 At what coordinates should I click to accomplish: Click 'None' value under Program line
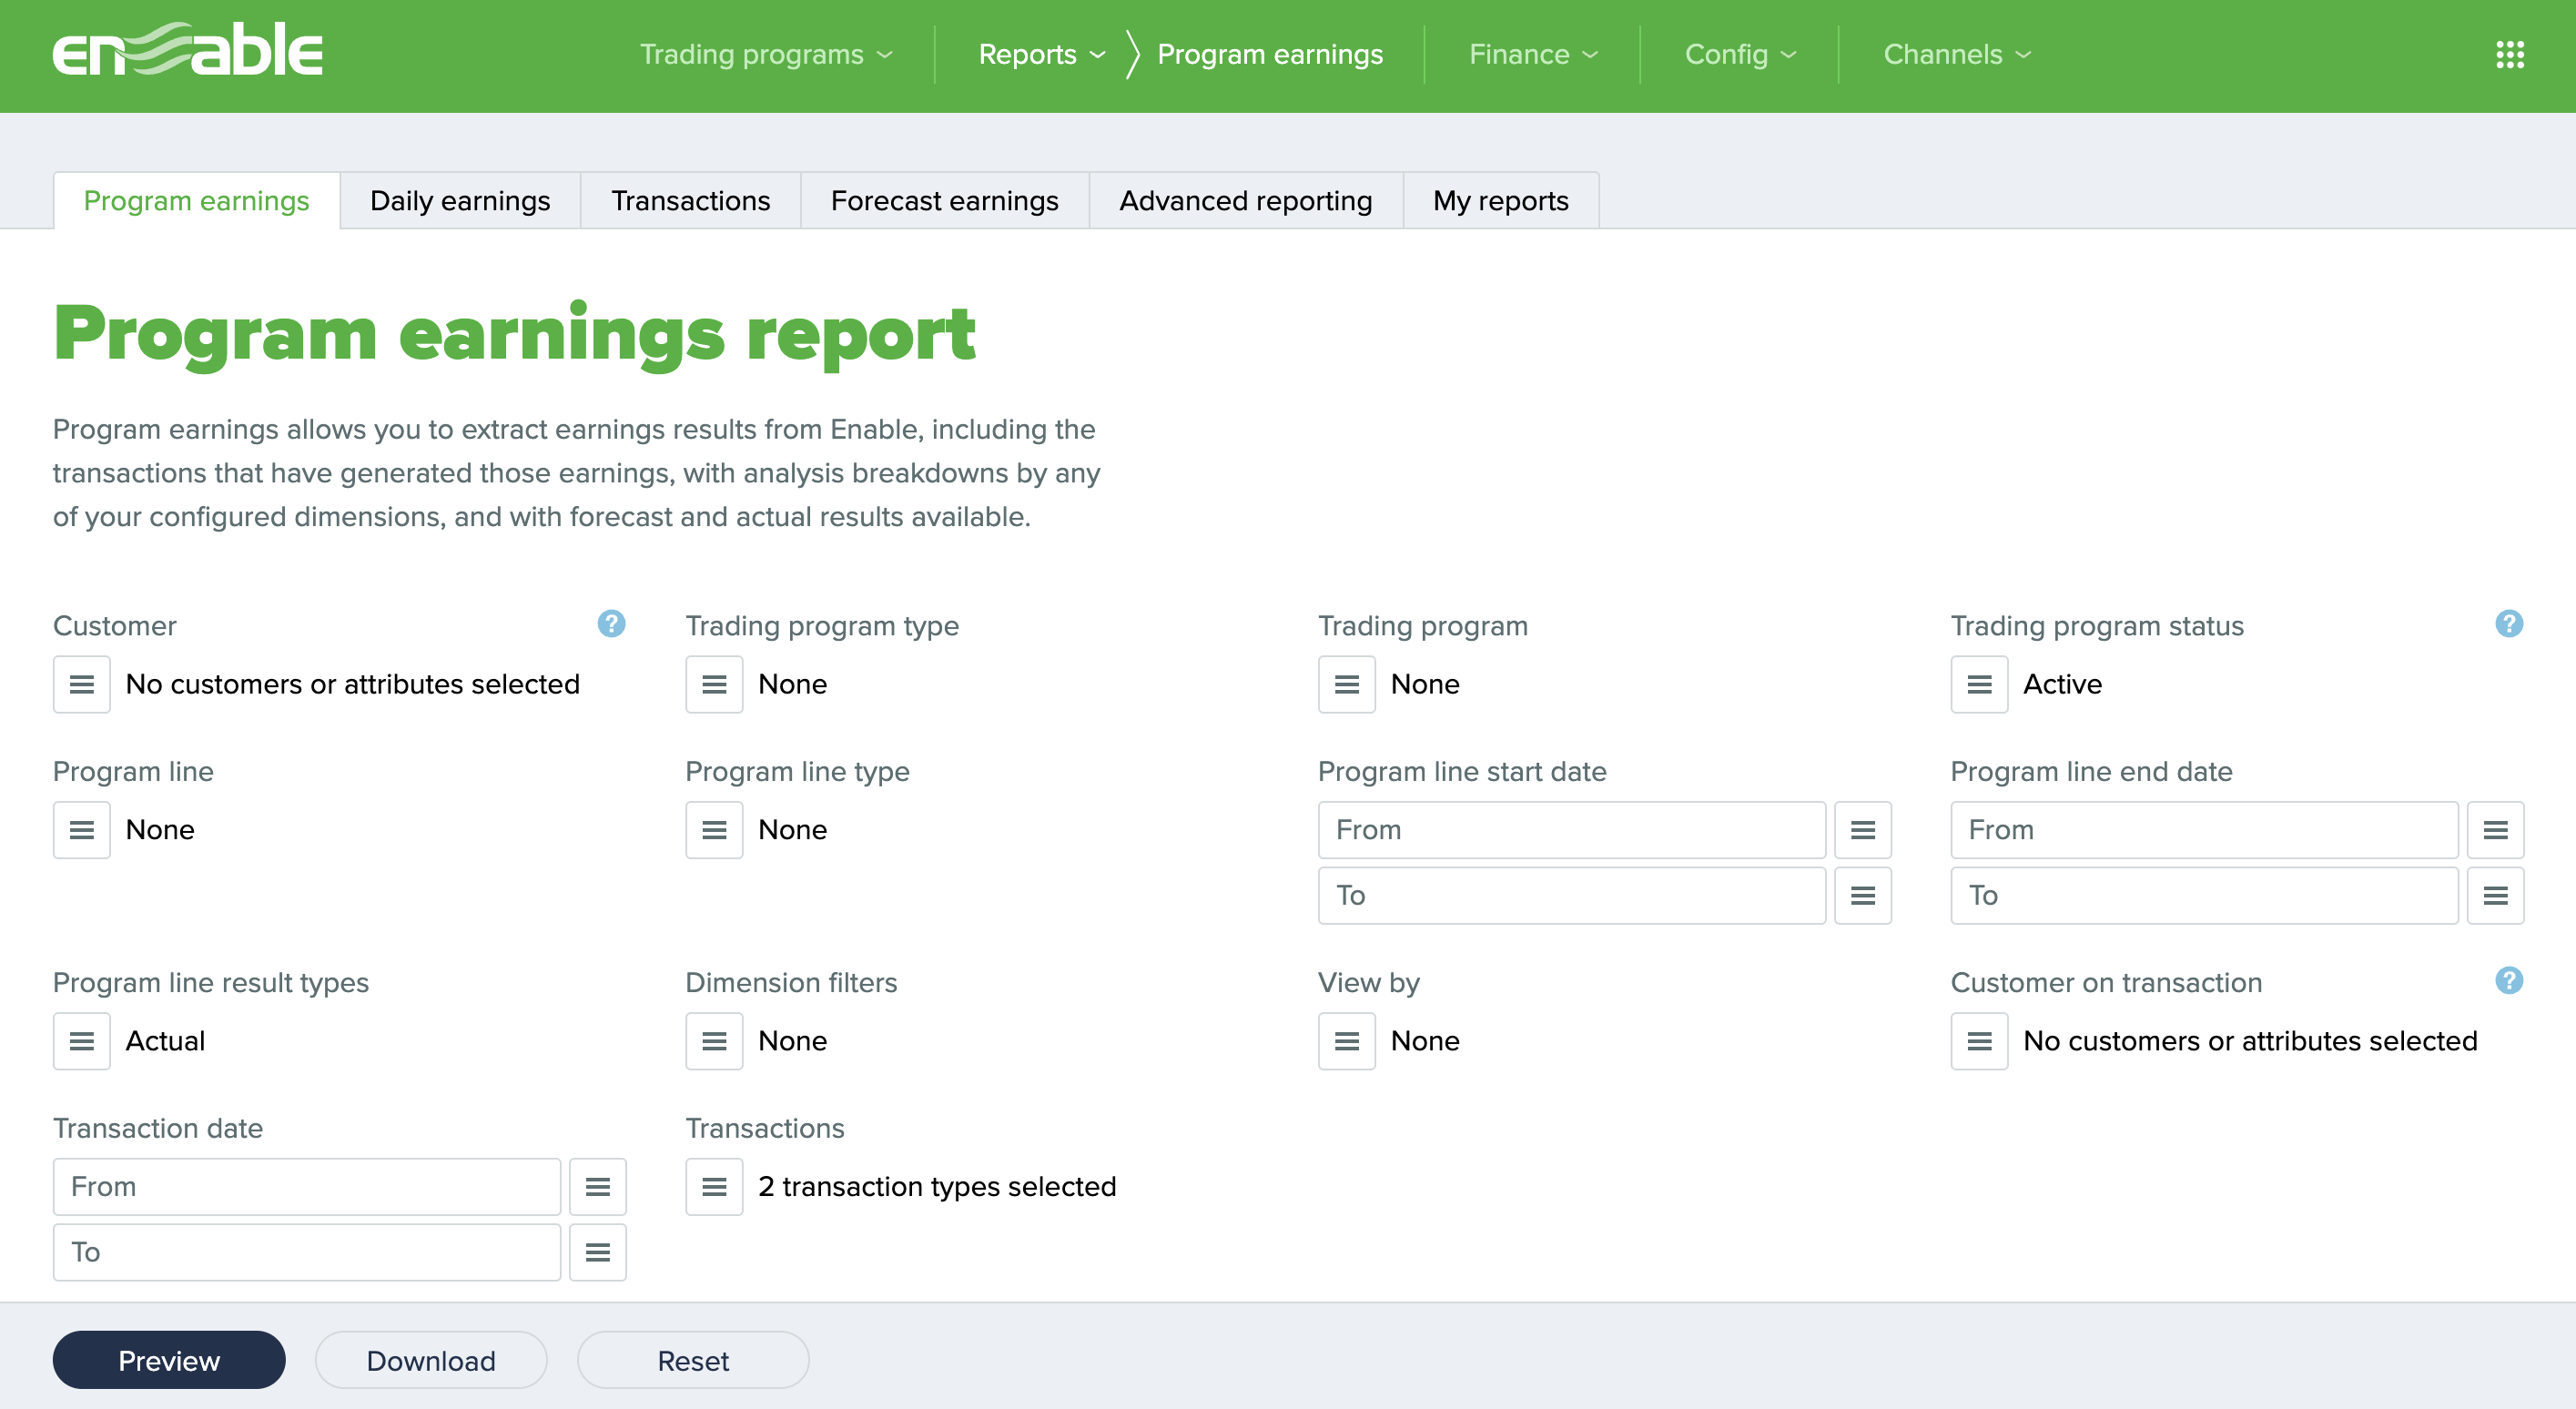tap(160, 830)
